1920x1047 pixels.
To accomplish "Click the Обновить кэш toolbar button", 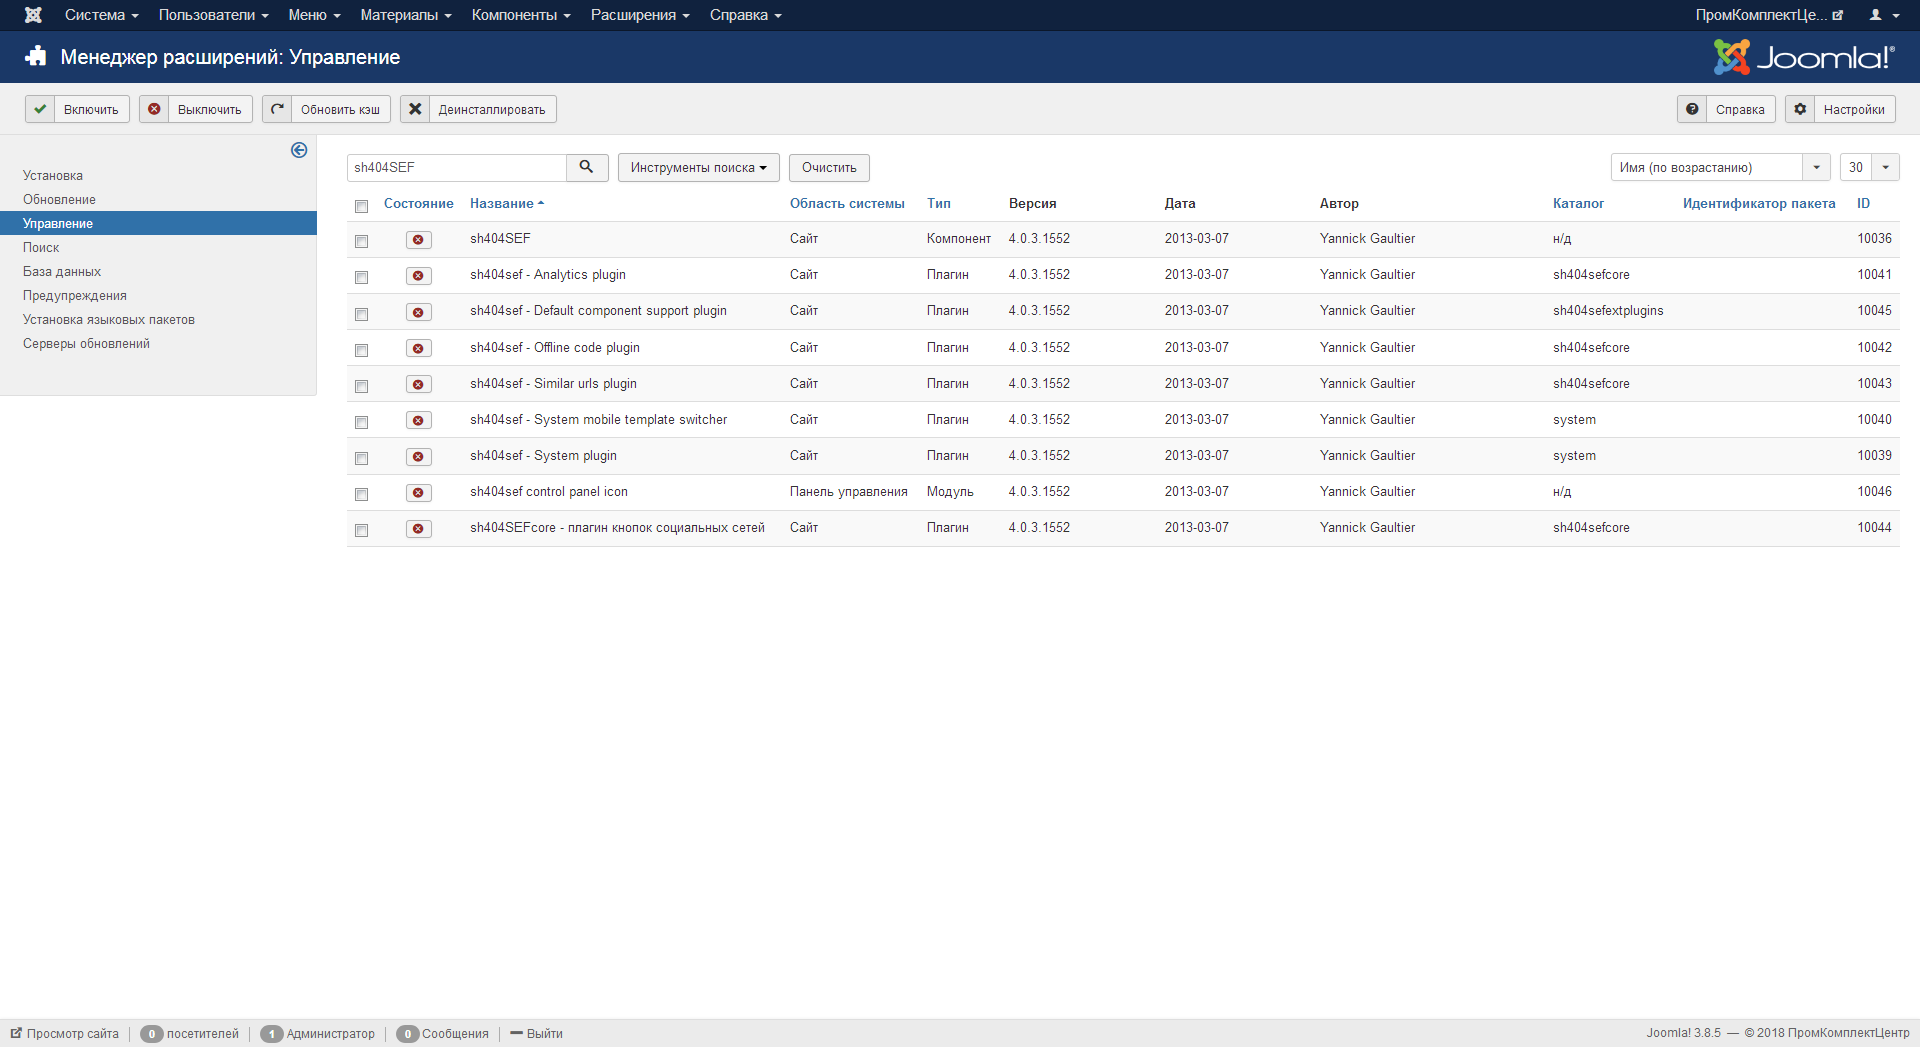I will click(326, 109).
